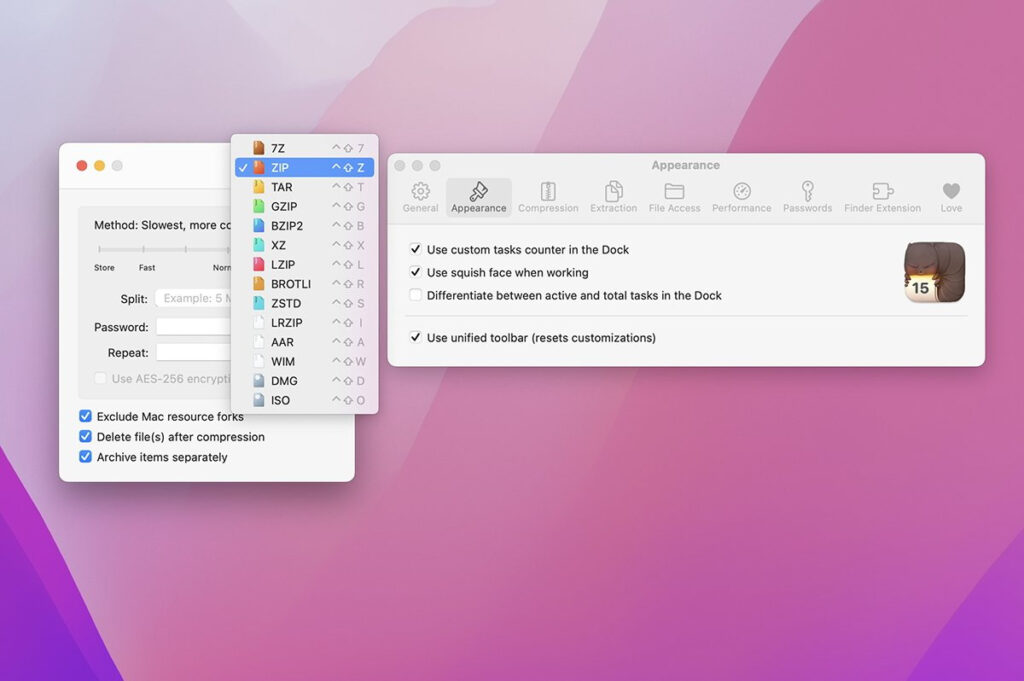Click the Password input field
Viewport: 1024px width, 681px height.
click(194, 327)
